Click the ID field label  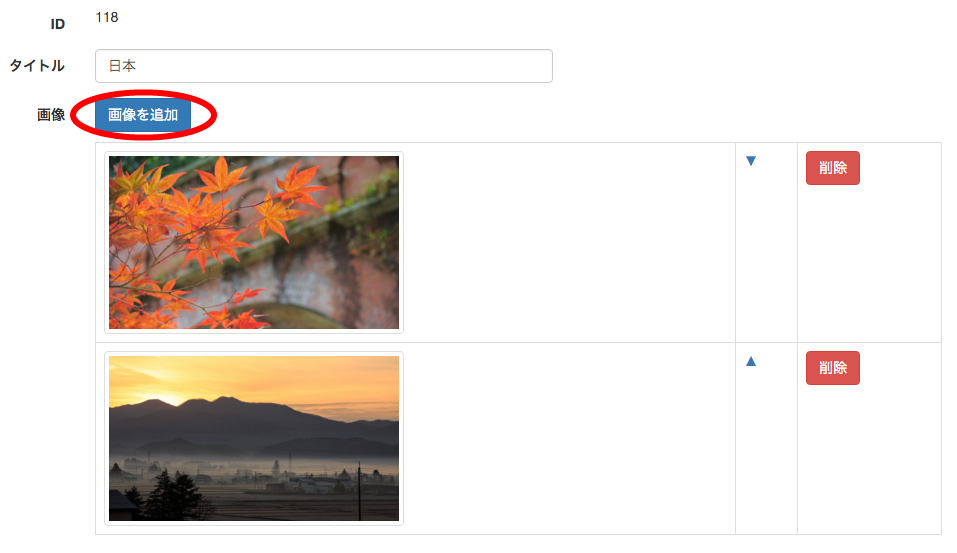click(57, 24)
